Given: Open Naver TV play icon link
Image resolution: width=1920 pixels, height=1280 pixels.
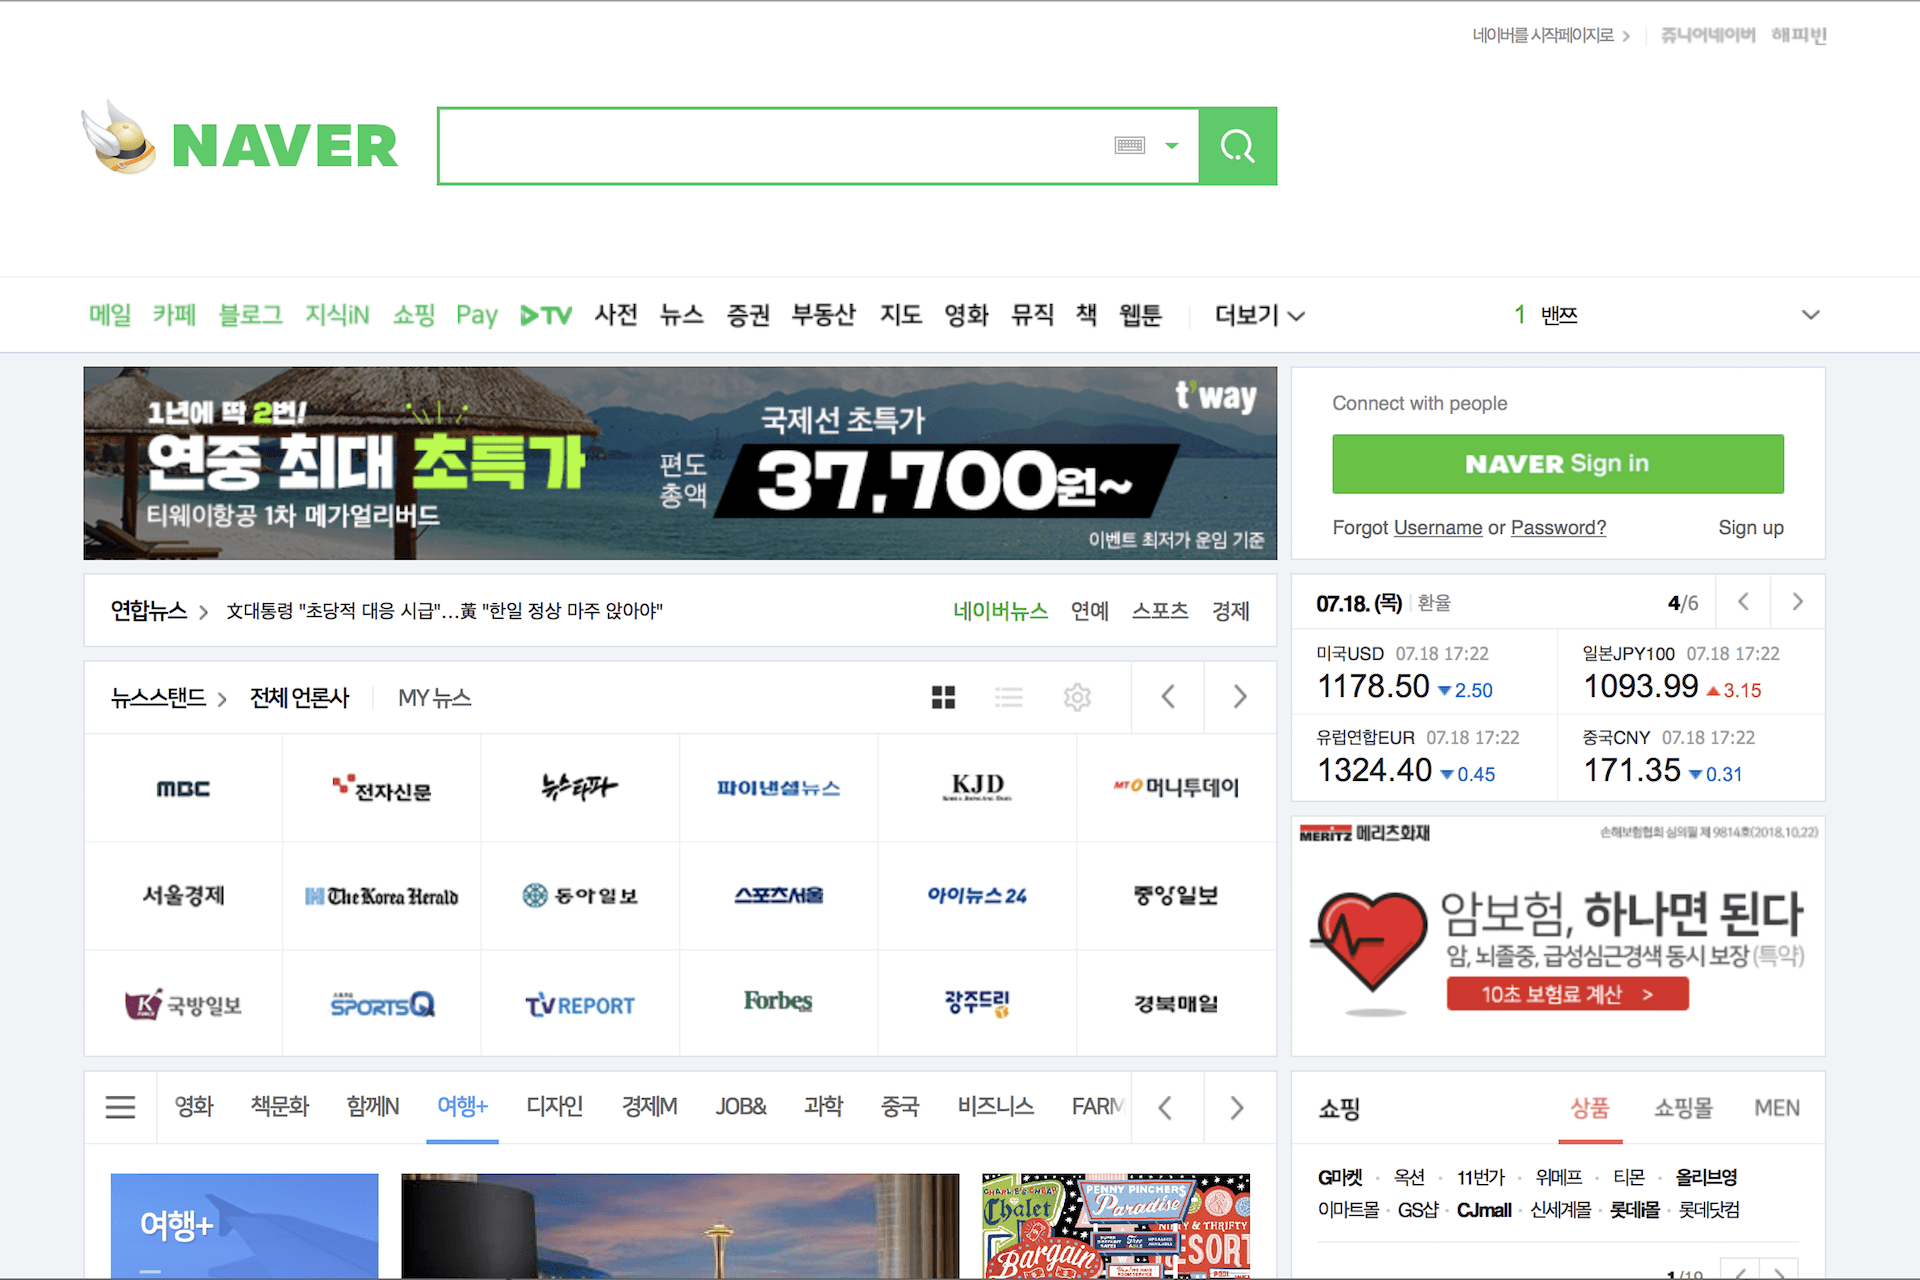Looking at the screenshot, I should point(546,315).
